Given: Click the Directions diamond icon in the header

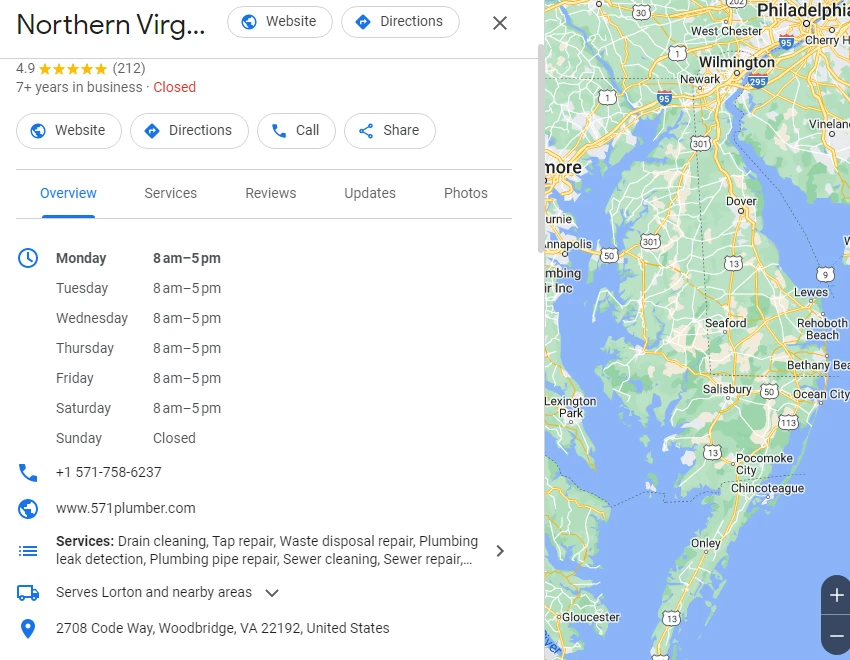Looking at the screenshot, I should click(x=362, y=21).
